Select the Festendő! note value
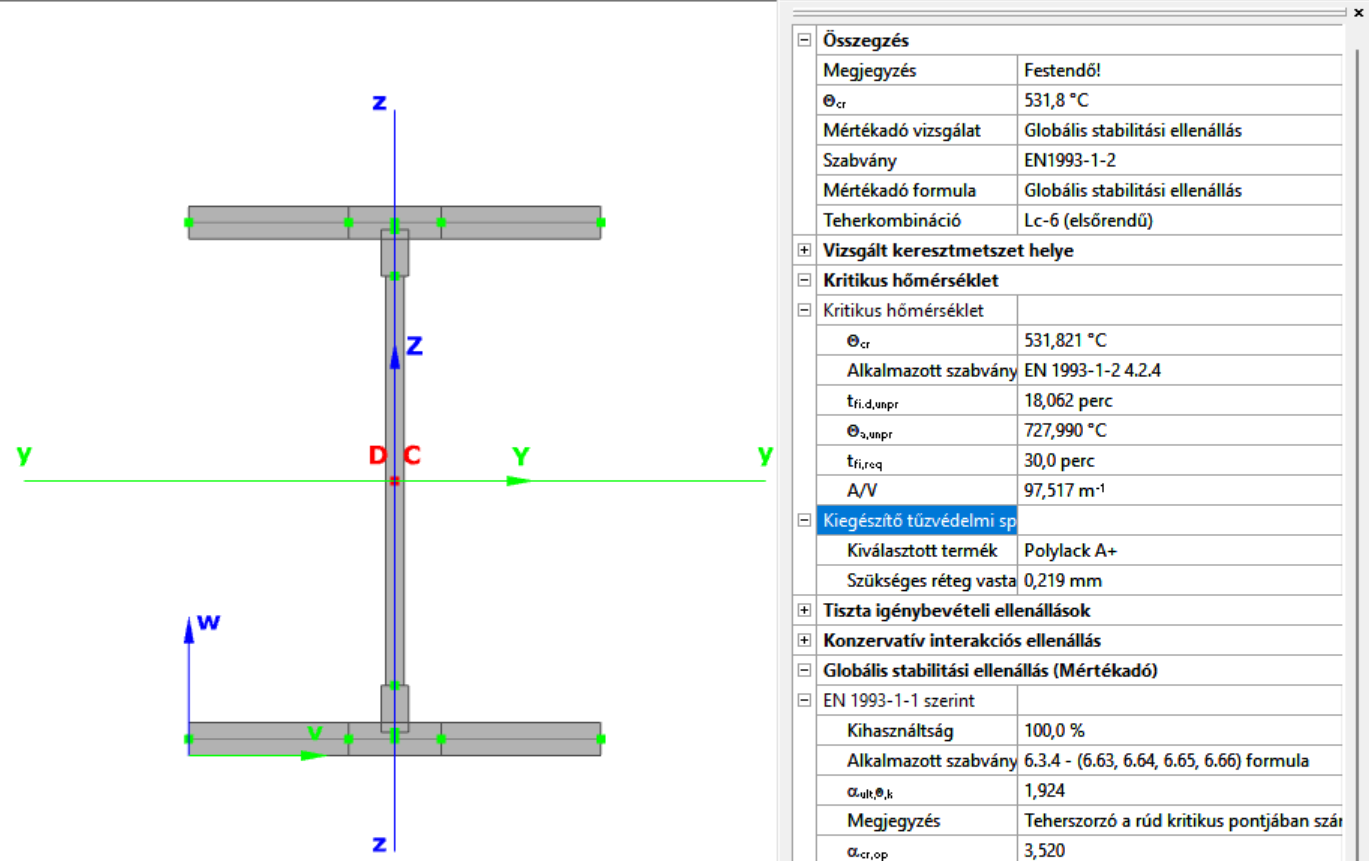The width and height of the screenshot is (1369, 861). (1063, 71)
